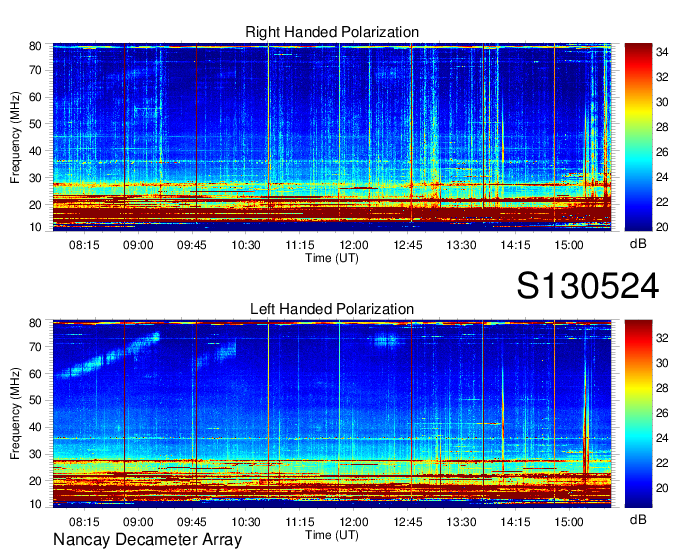The width and height of the screenshot is (680, 552).
Task: Click the "12:00" tick on the bottom plot
Action: [354, 522]
